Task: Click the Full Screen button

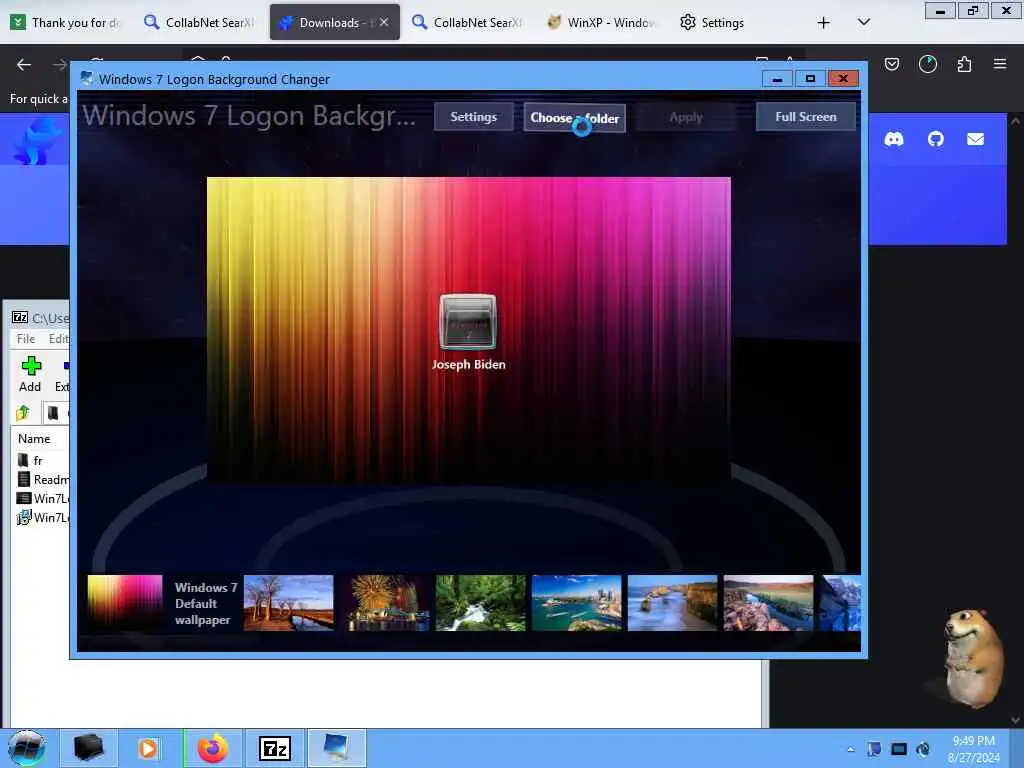Action: click(x=805, y=117)
